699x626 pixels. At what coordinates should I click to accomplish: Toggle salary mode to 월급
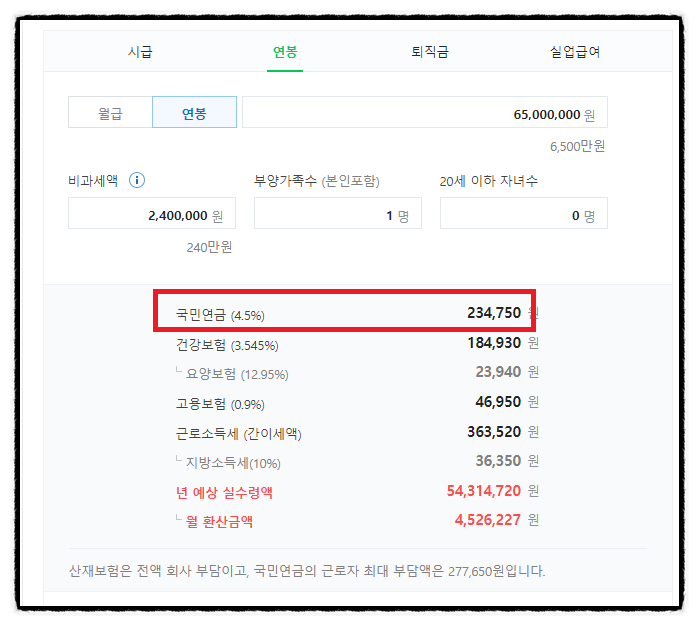click(x=110, y=113)
